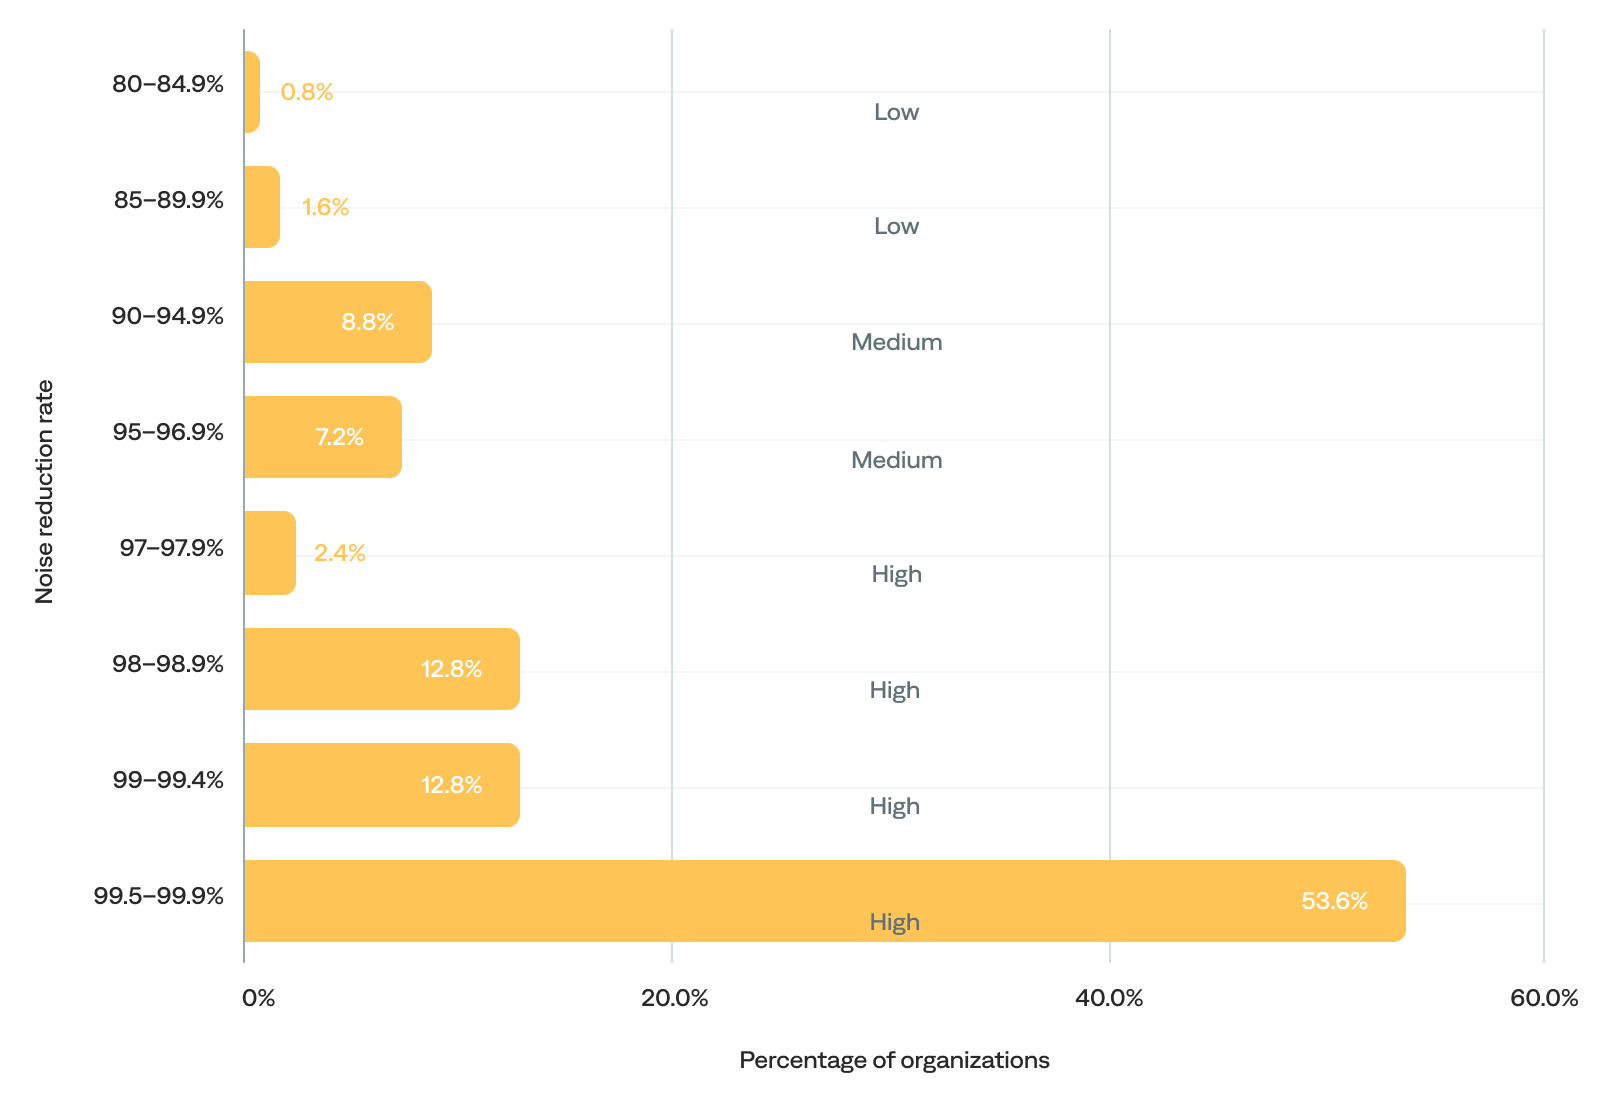Select the 0.8% value label

[x=307, y=92]
